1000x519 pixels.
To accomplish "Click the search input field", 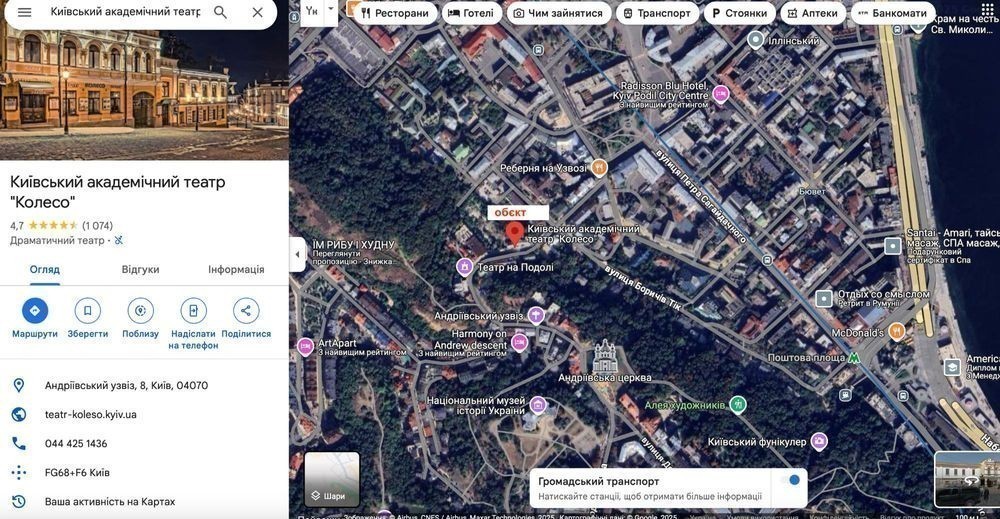I will tap(125, 12).
